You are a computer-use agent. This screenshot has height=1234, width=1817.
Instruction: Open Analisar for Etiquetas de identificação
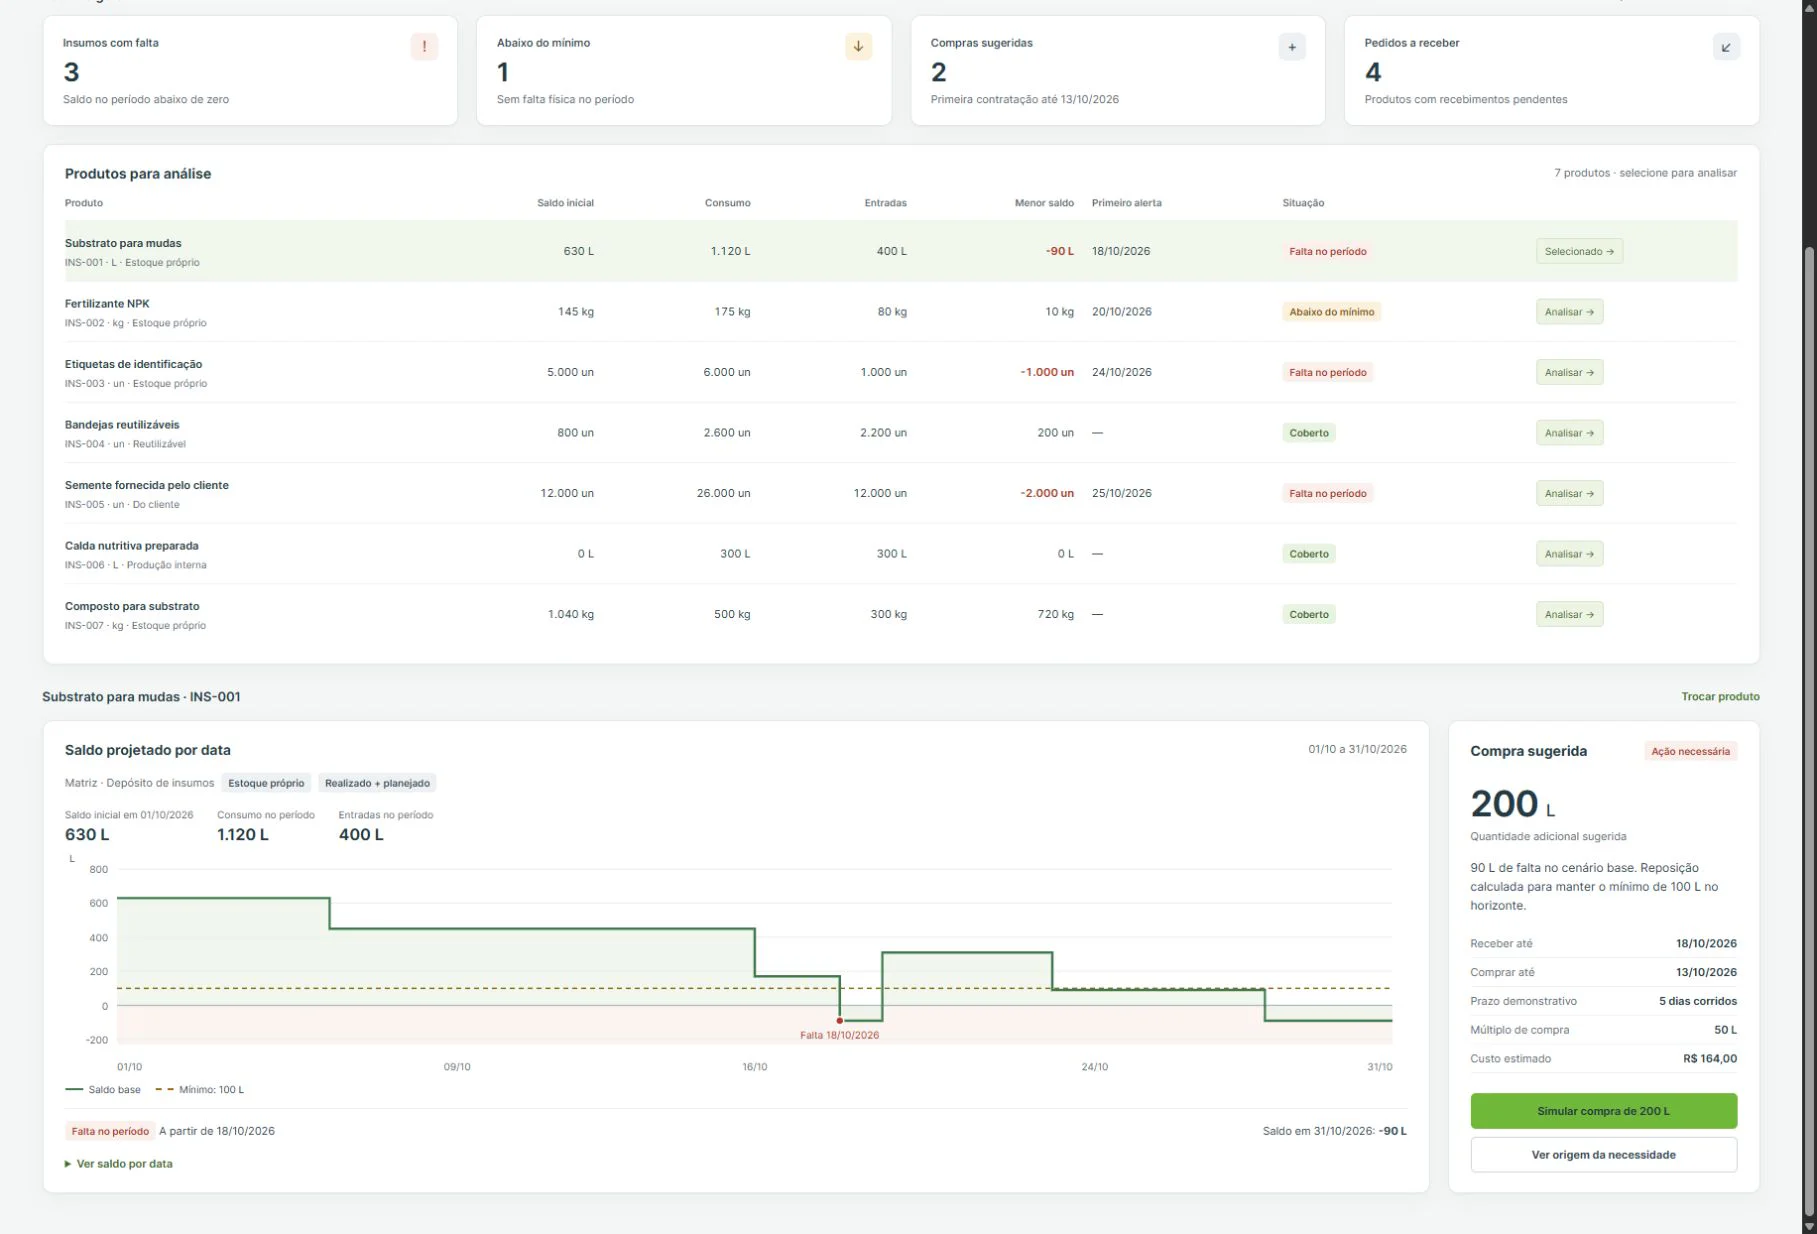pyautogui.click(x=1569, y=372)
